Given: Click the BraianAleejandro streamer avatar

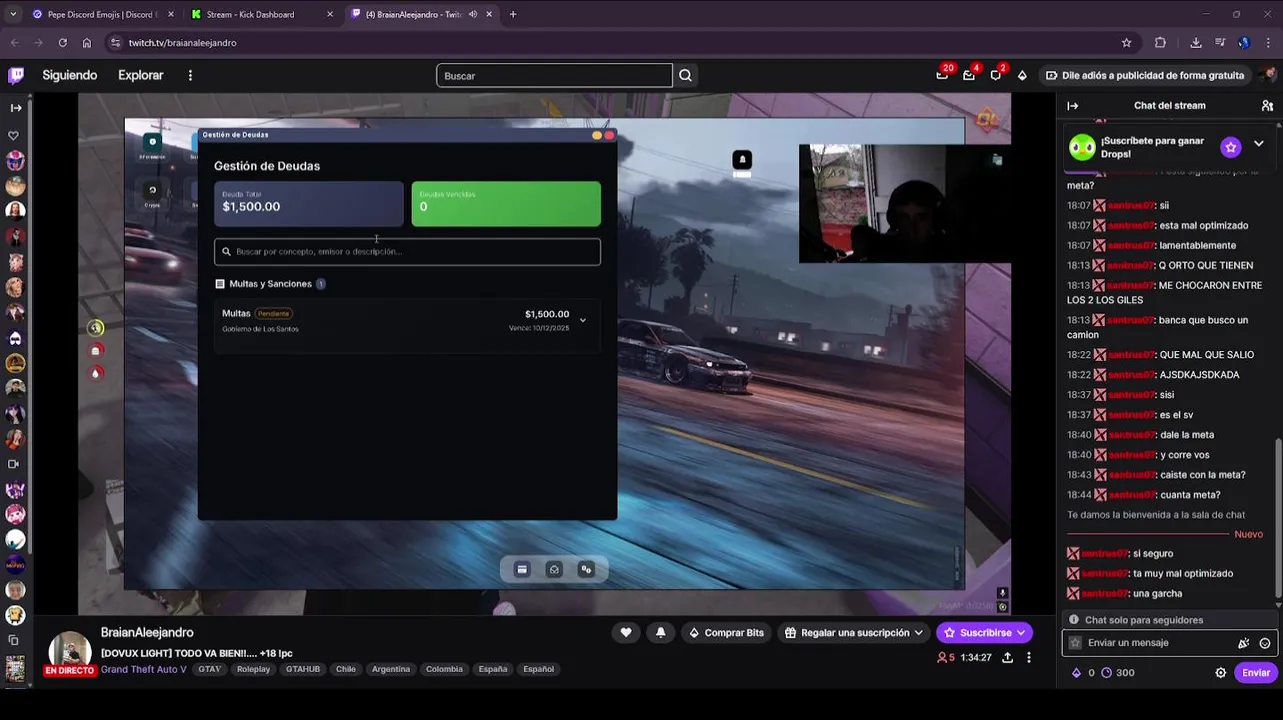Looking at the screenshot, I should coord(70,650).
